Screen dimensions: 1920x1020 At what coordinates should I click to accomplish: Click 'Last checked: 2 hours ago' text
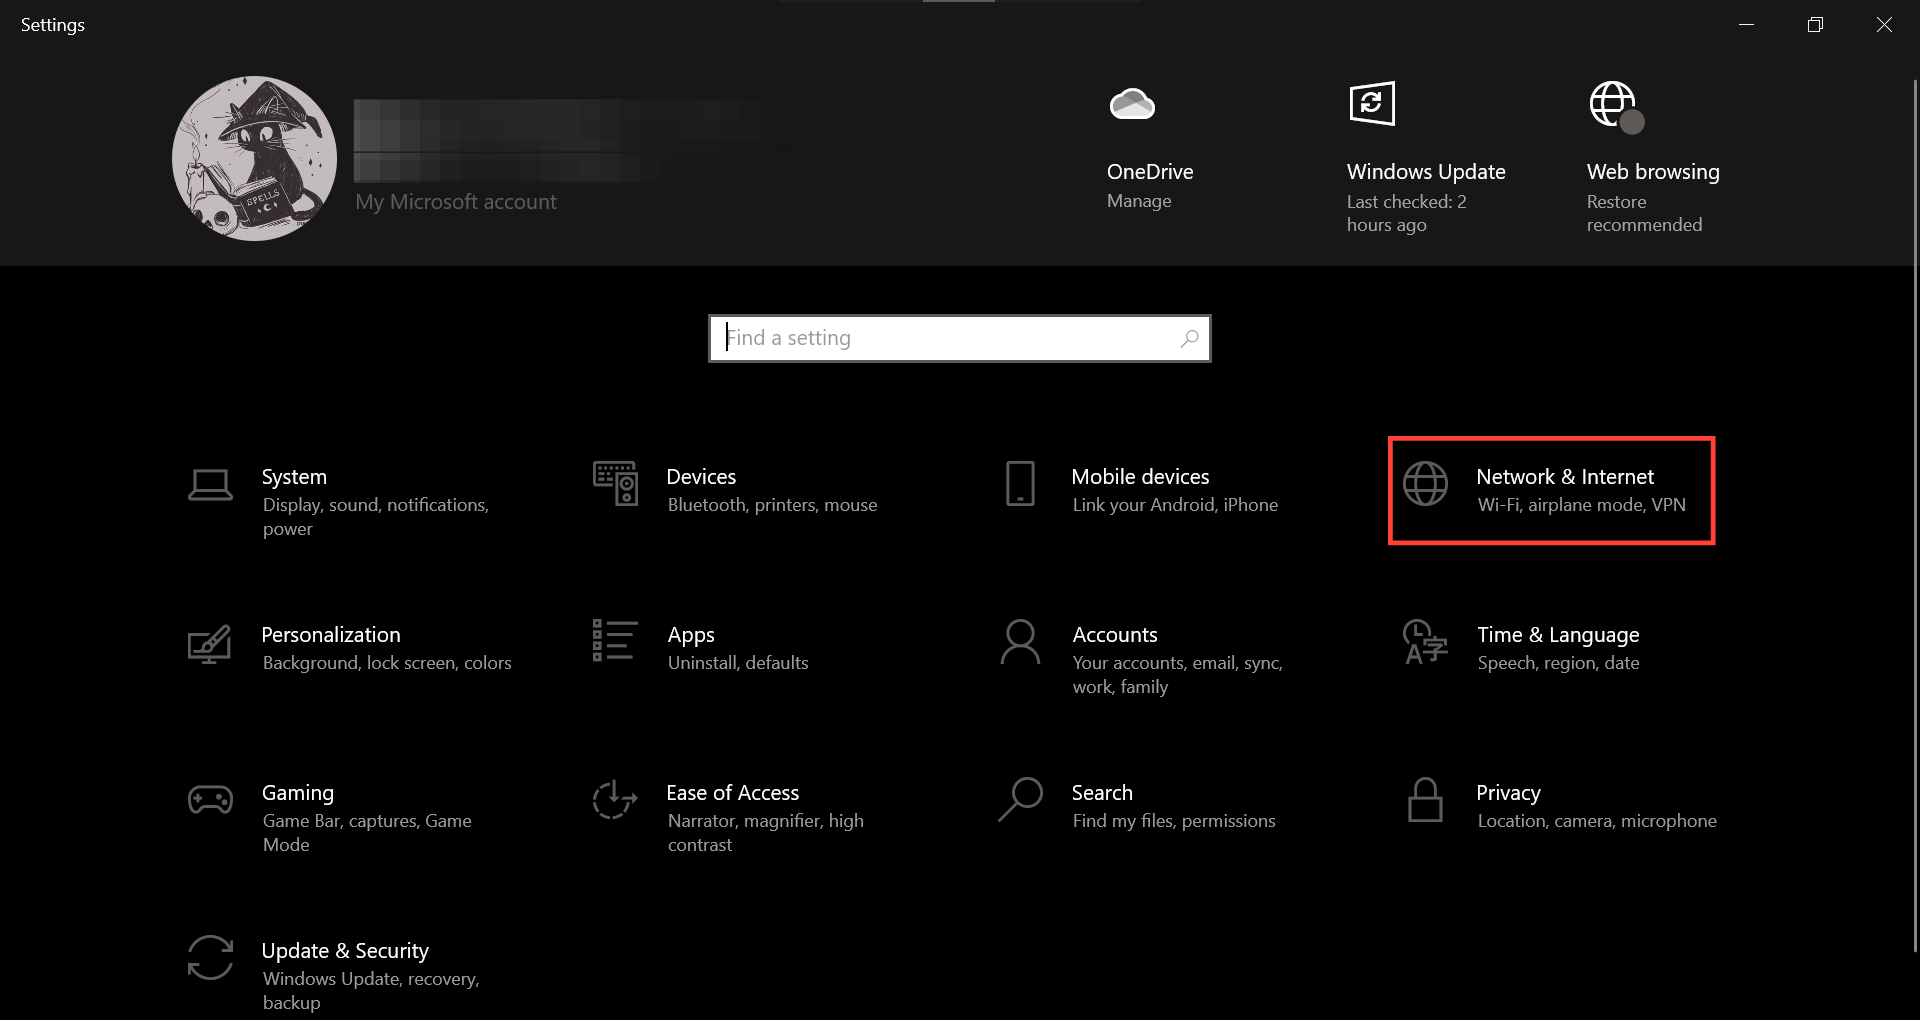(1407, 213)
